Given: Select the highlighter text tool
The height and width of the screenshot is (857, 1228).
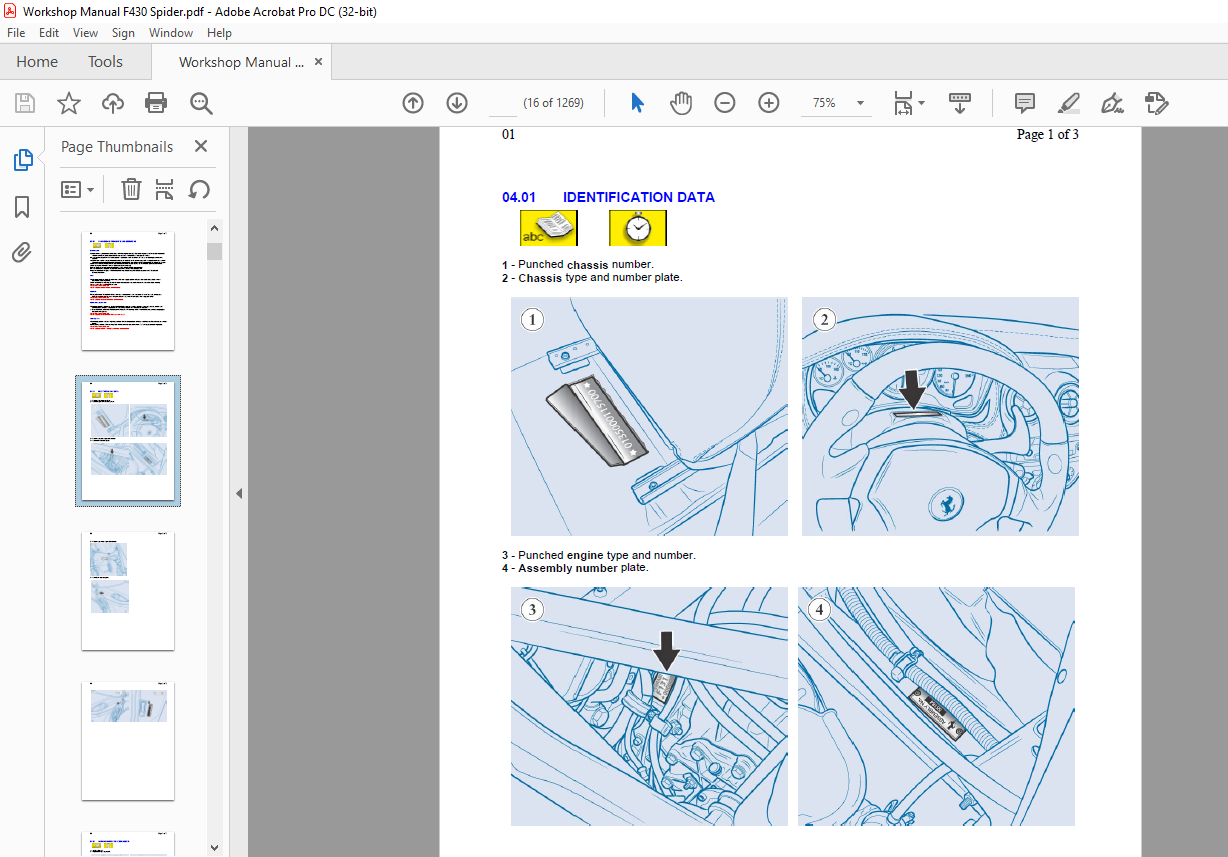Looking at the screenshot, I should (x=1069, y=103).
